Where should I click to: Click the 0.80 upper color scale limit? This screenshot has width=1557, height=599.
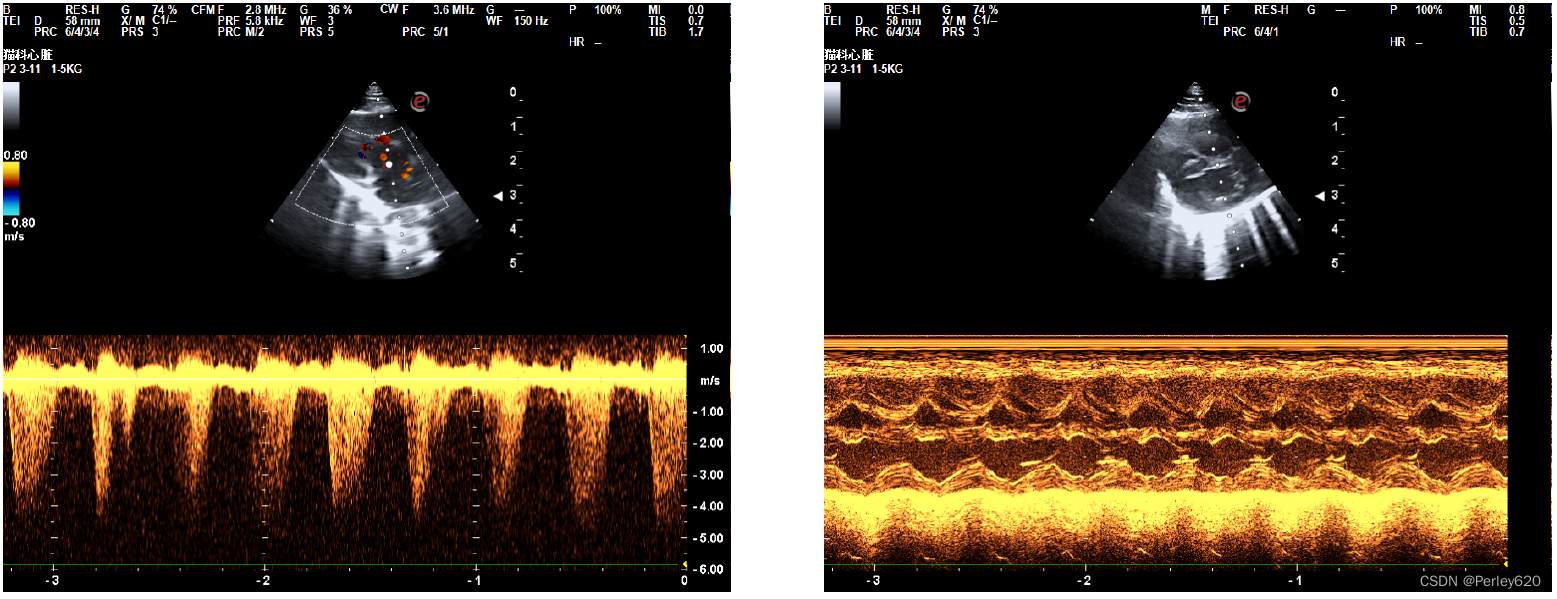[15, 156]
